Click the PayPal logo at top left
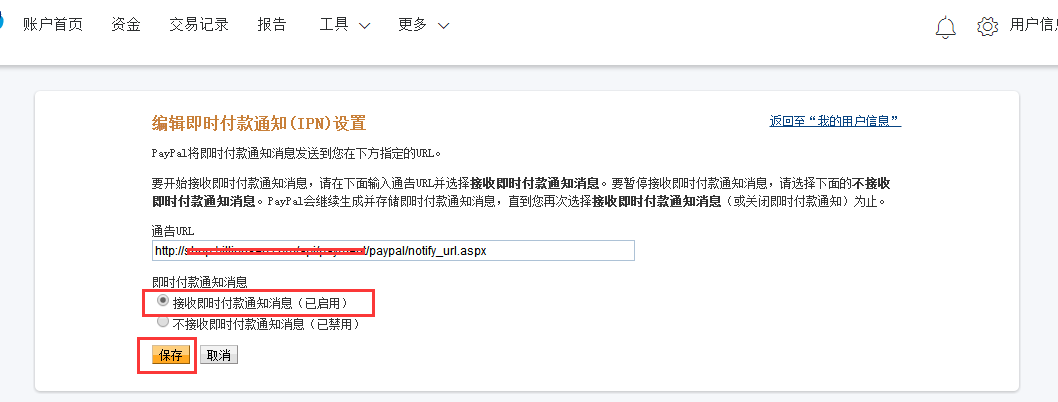The image size is (1058, 402). coord(3,25)
